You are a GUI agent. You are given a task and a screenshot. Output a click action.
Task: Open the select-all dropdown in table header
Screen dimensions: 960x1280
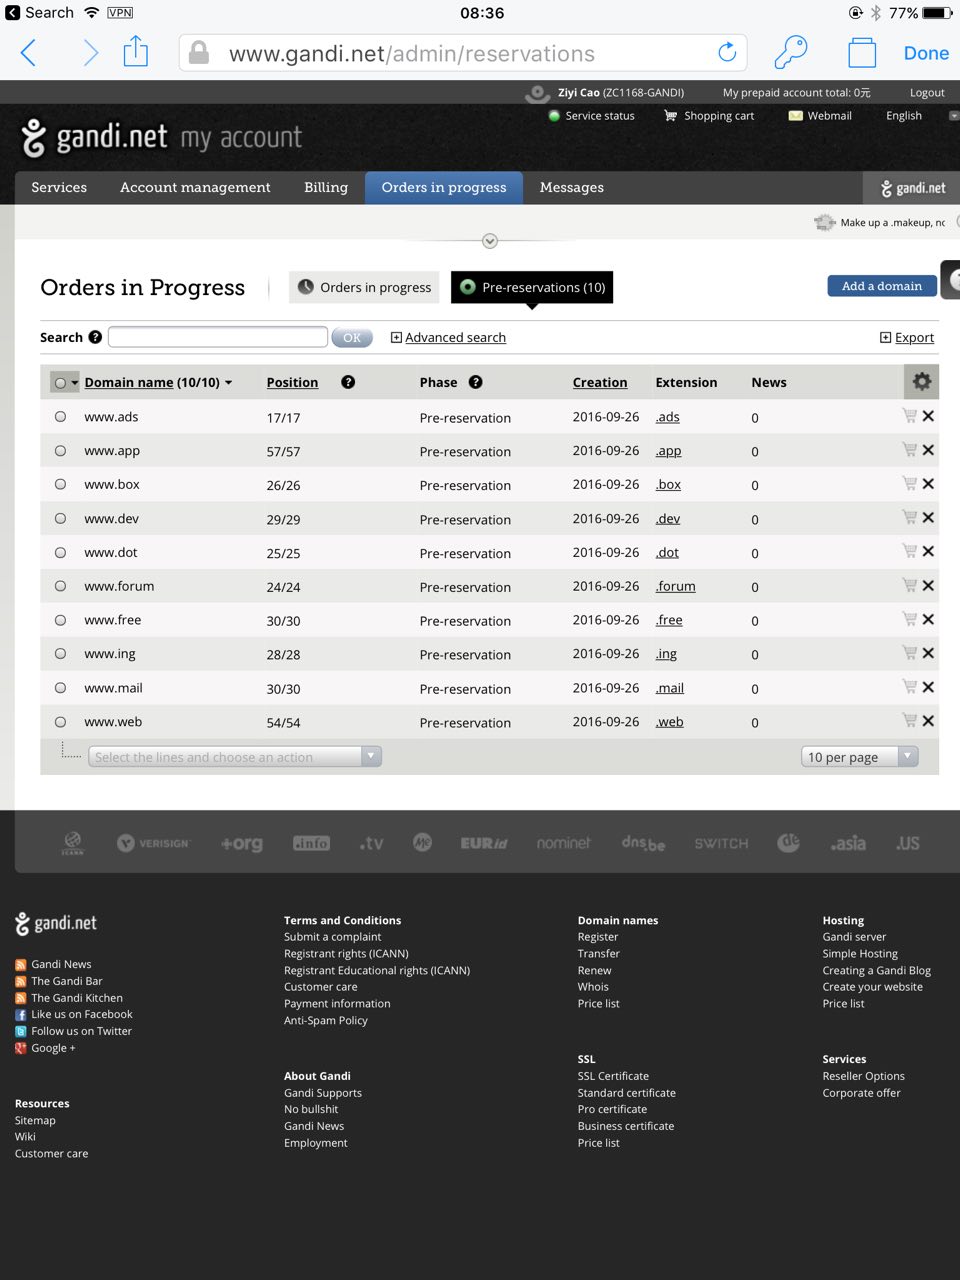(x=66, y=382)
